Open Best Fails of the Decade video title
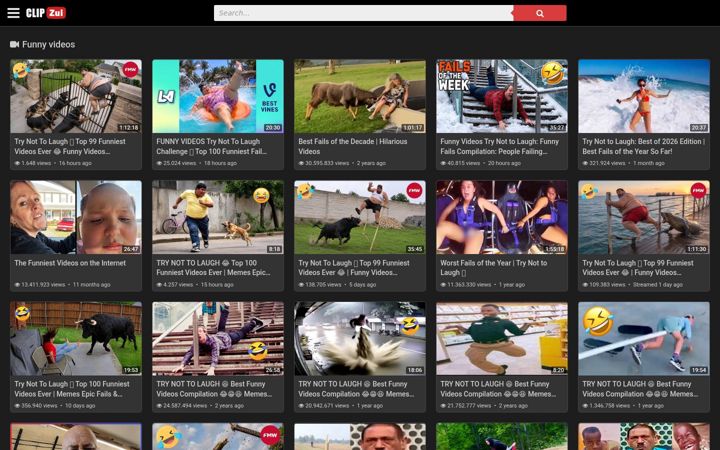720x450 pixels. pos(353,146)
